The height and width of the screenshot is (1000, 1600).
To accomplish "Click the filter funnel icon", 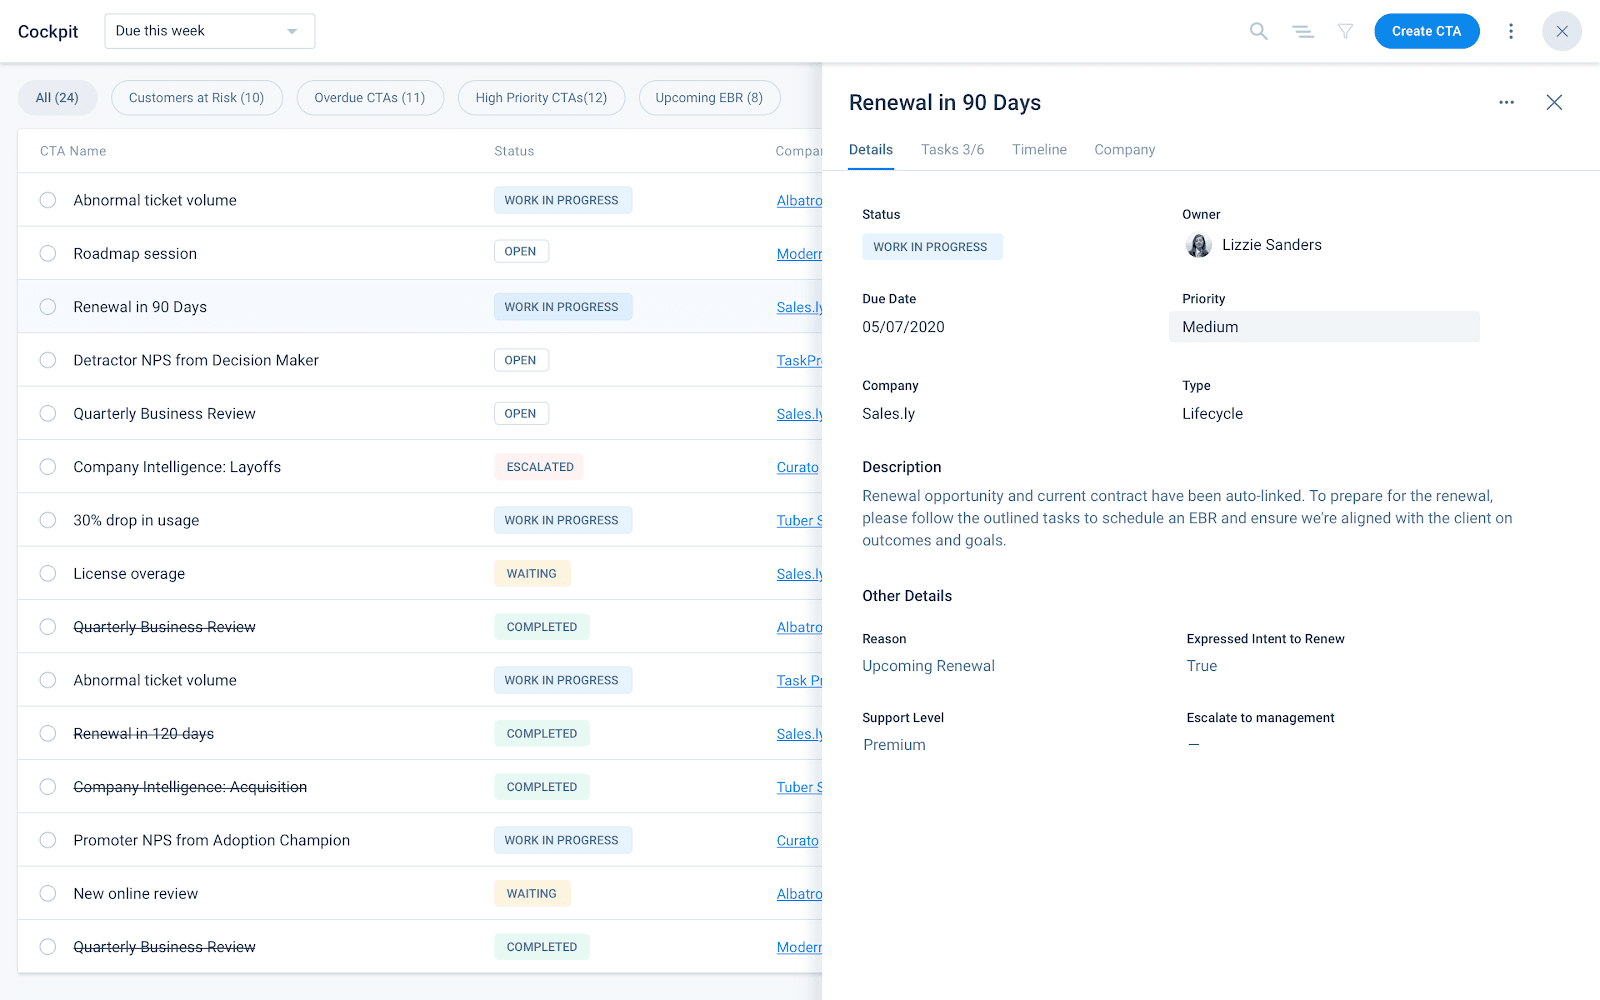I will click(1346, 31).
